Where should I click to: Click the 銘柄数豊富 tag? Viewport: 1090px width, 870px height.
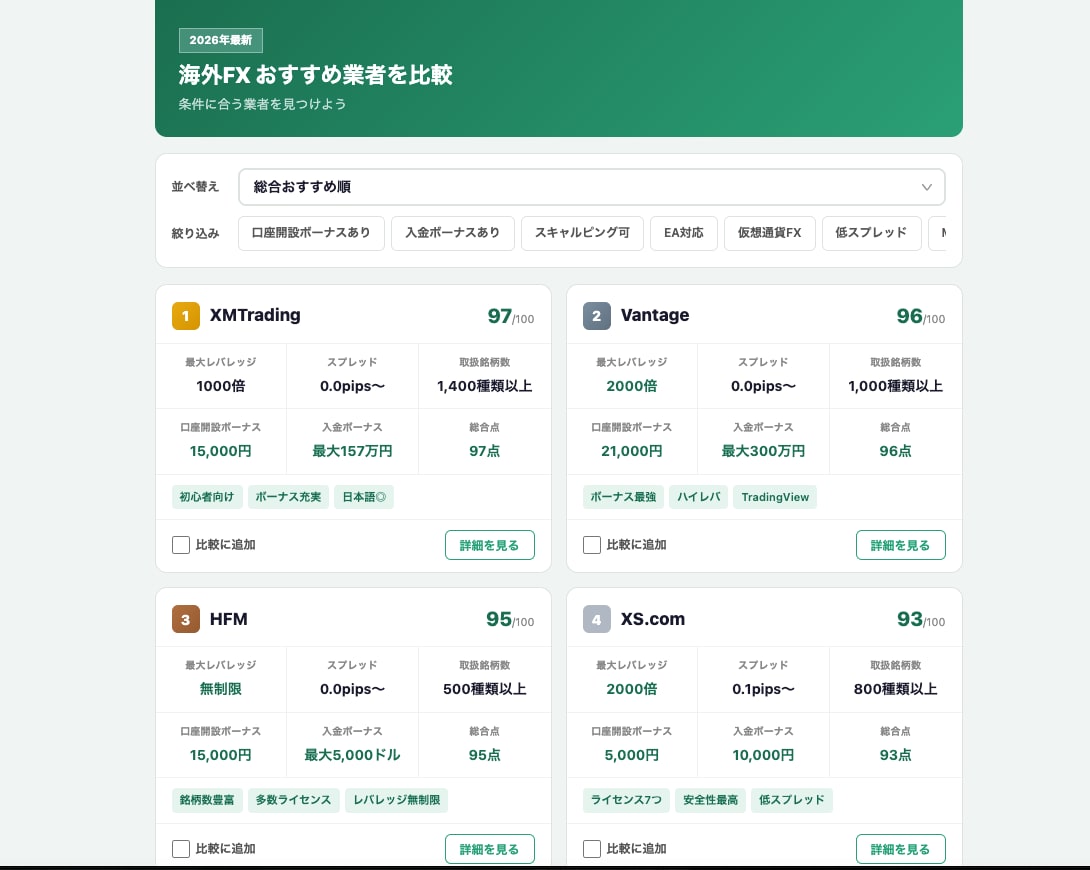[207, 800]
